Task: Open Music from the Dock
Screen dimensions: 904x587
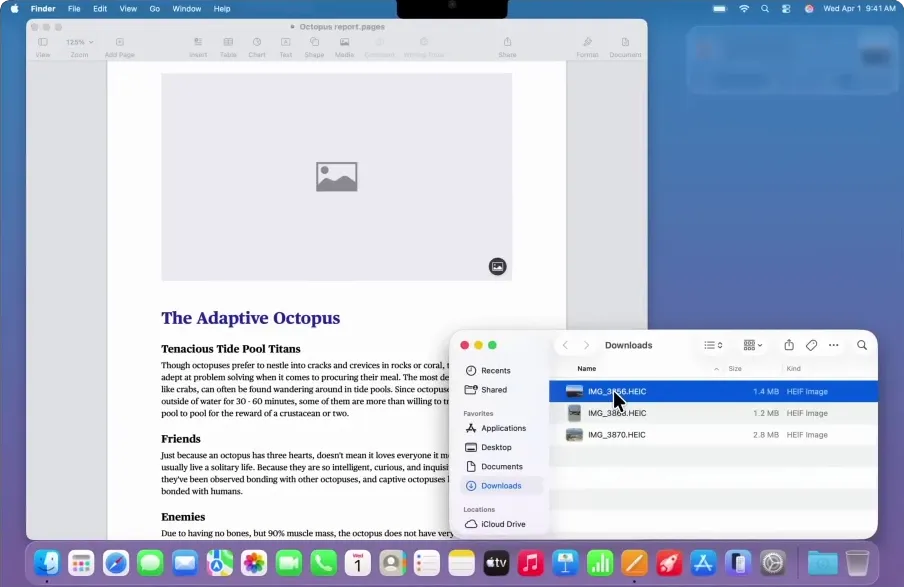Action: click(x=530, y=563)
